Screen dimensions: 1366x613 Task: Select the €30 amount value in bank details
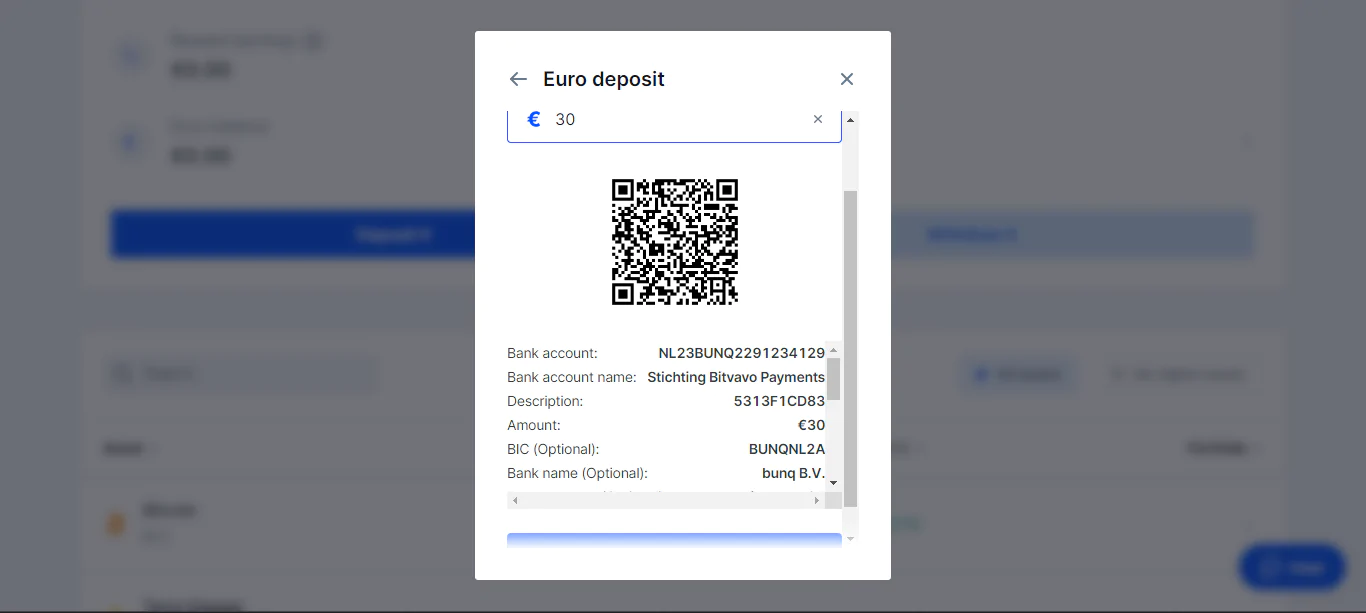pos(811,425)
